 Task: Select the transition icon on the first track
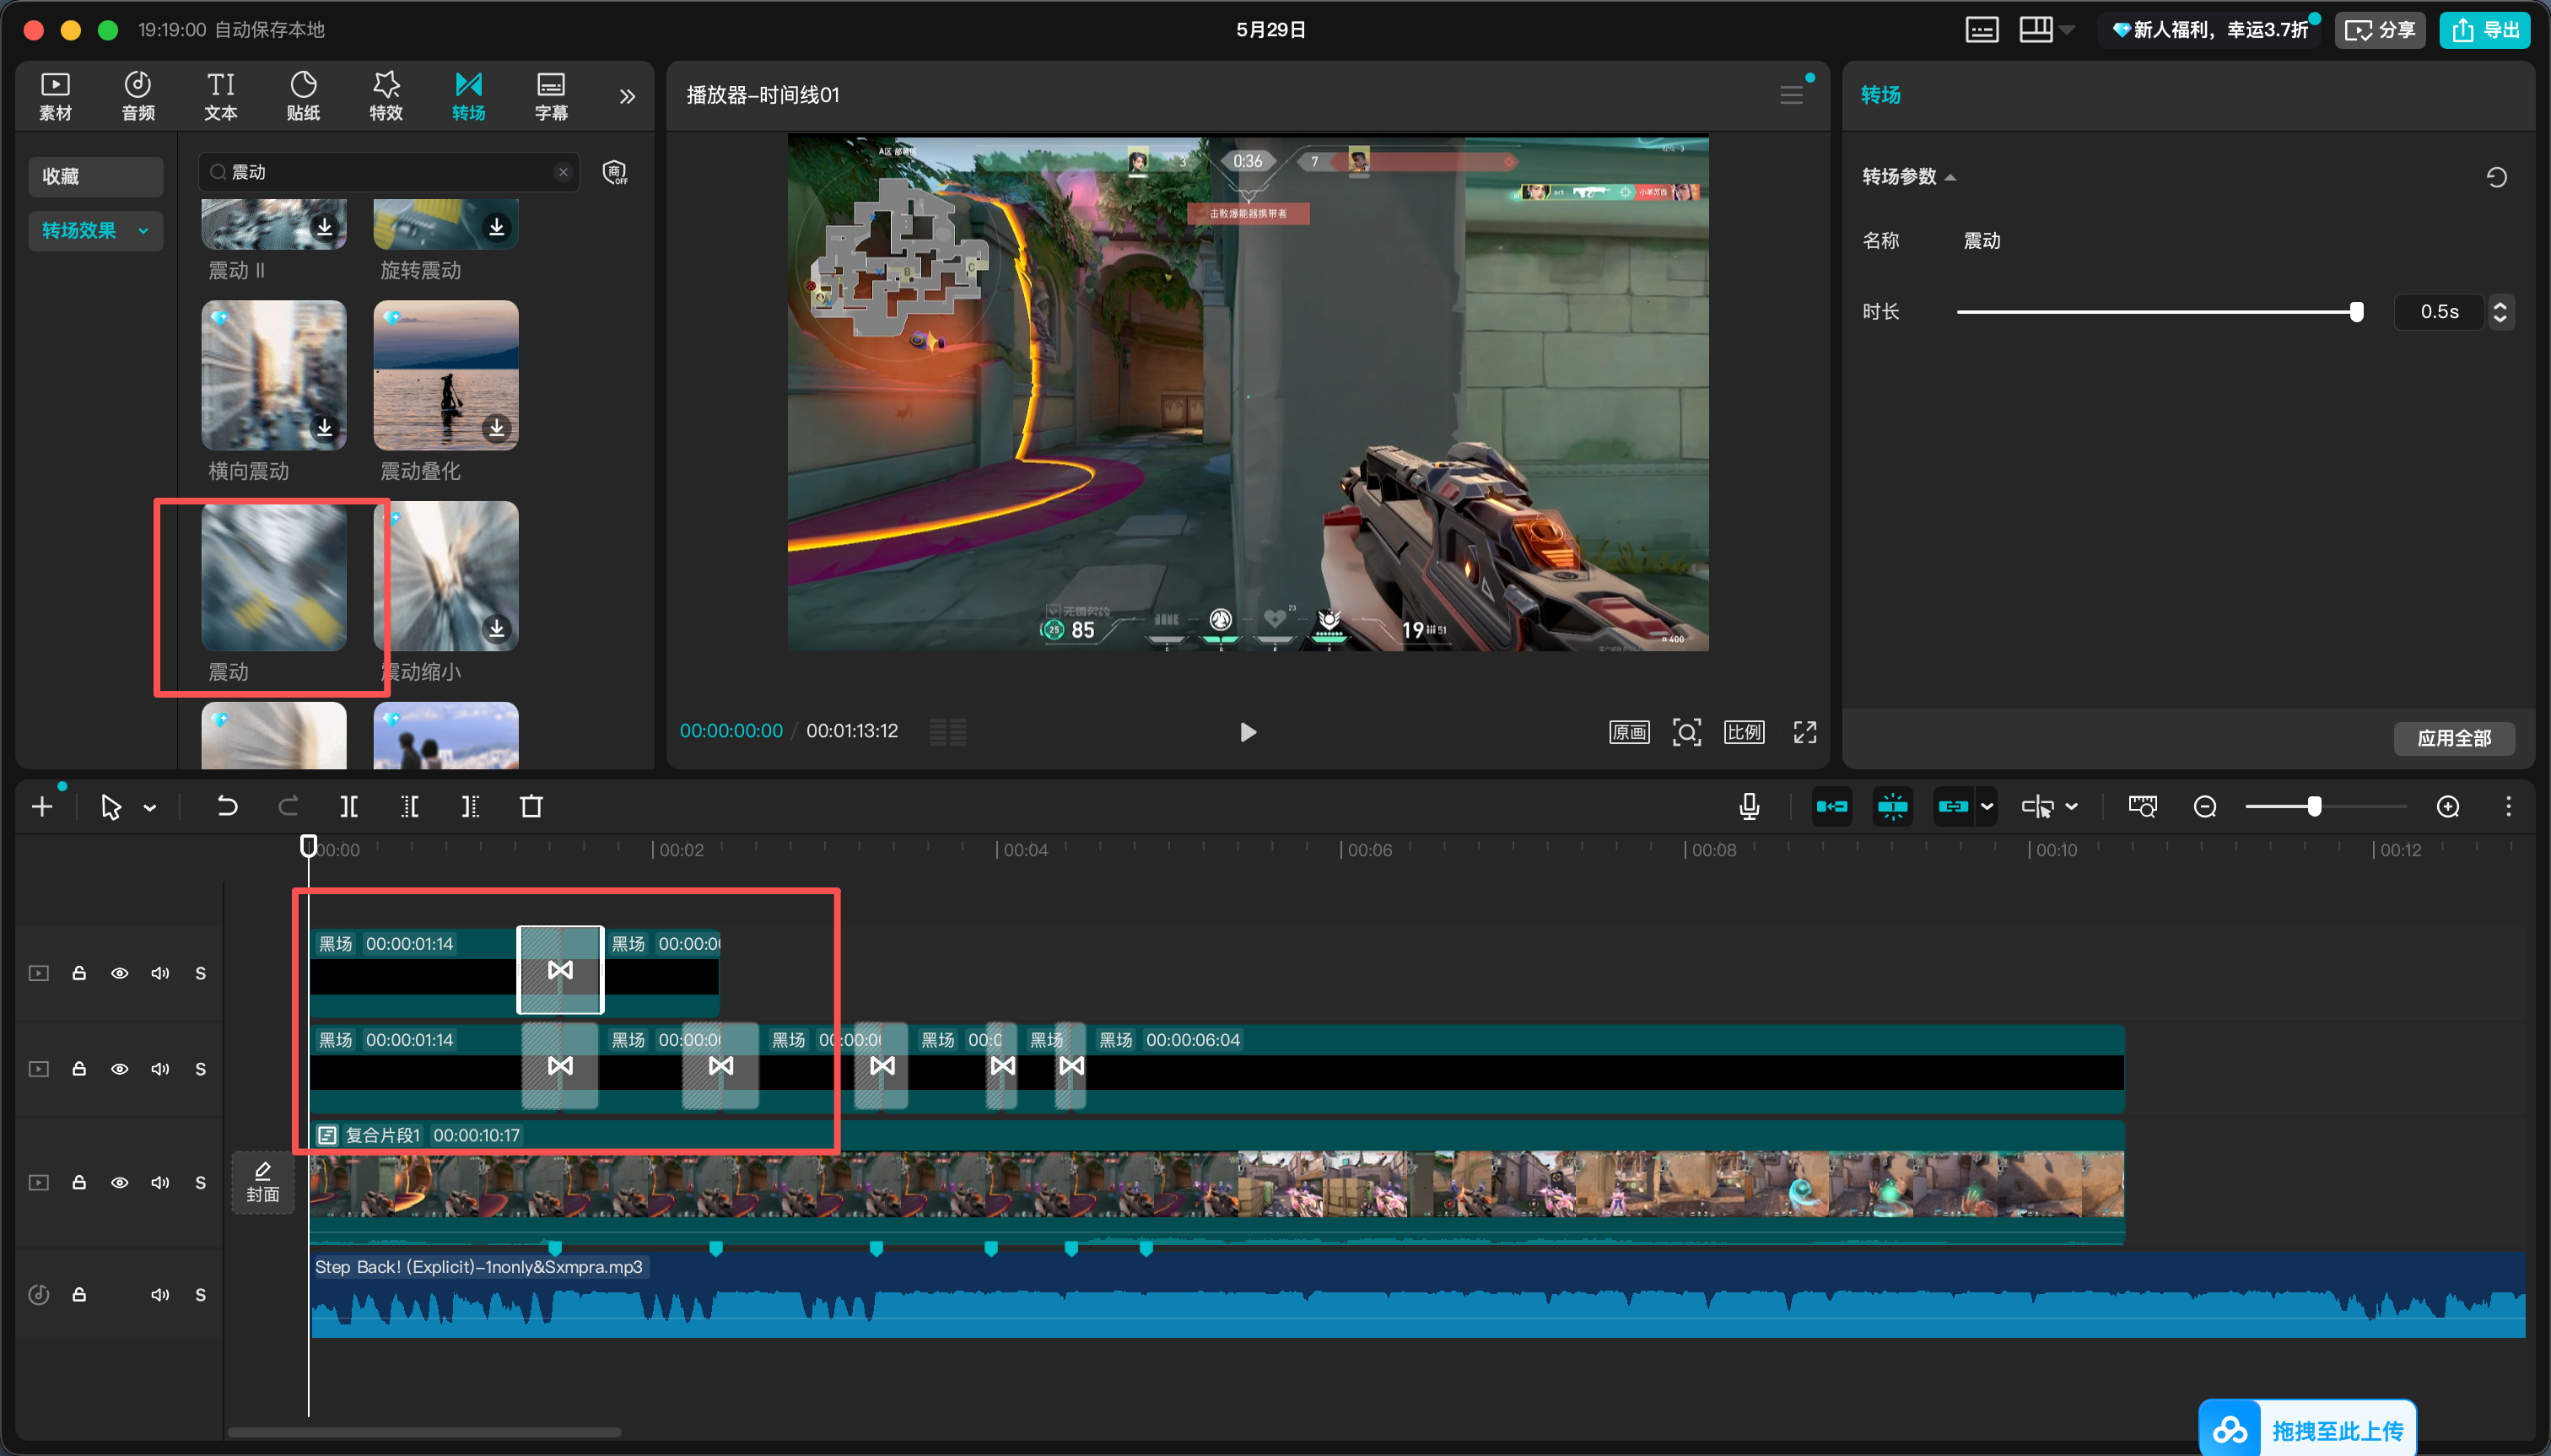(560, 970)
